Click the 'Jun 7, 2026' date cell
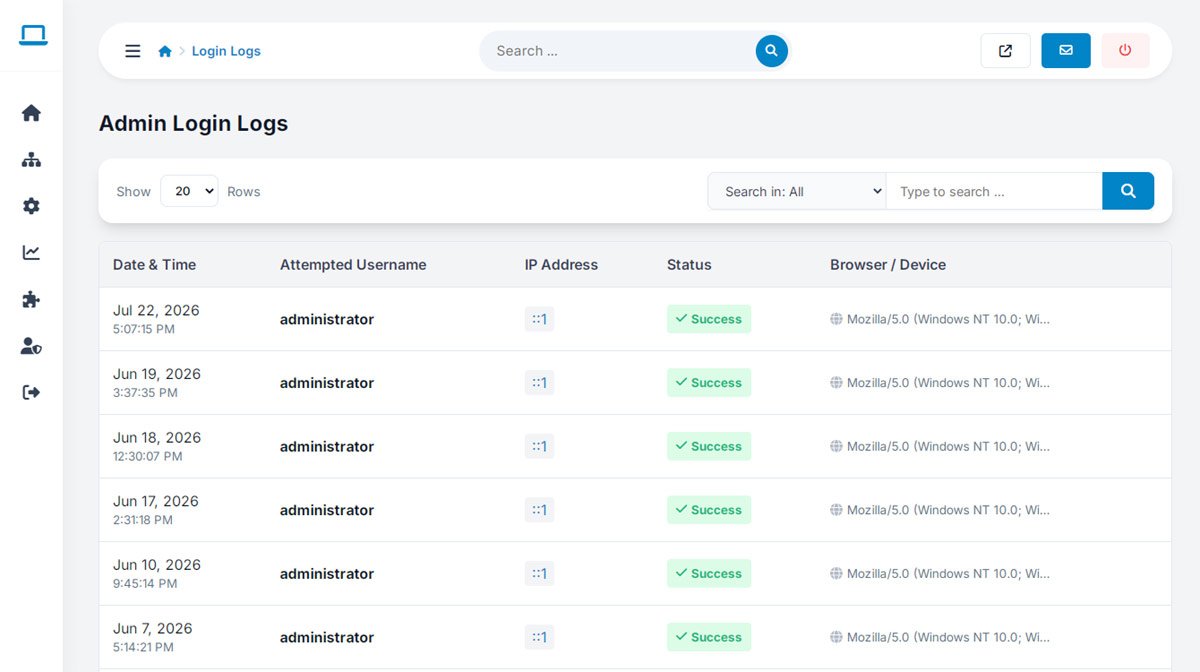Image resolution: width=1200 pixels, height=672 pixels. tap(153, 628)
